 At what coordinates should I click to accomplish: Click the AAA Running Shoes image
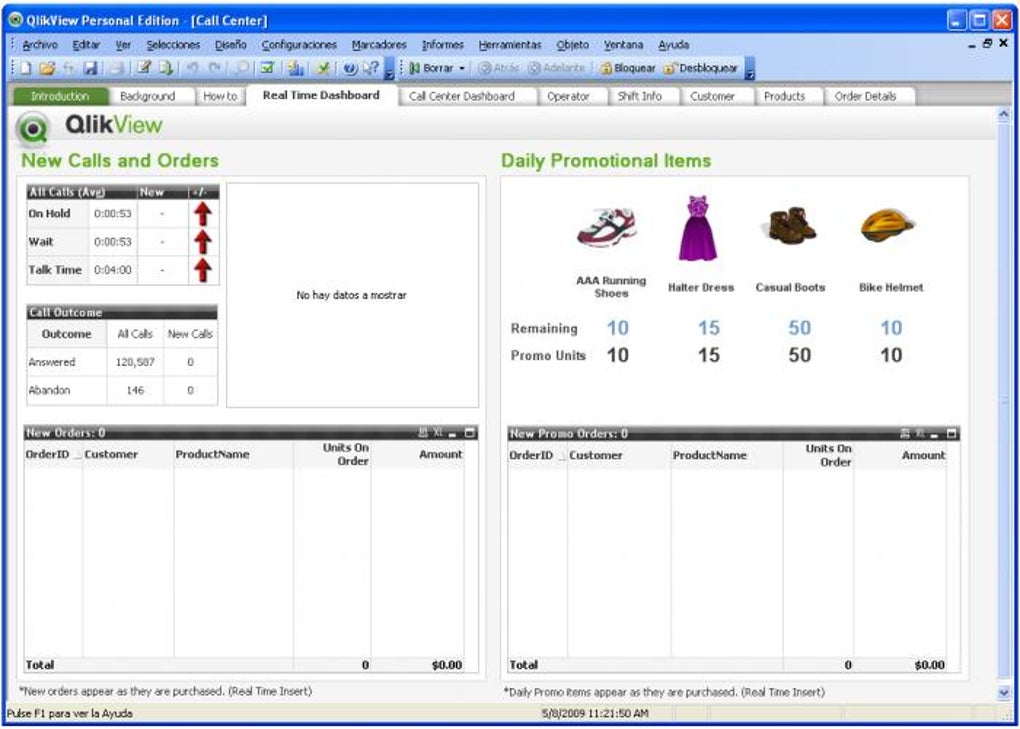pyautogui.click(x=607, y=227)
